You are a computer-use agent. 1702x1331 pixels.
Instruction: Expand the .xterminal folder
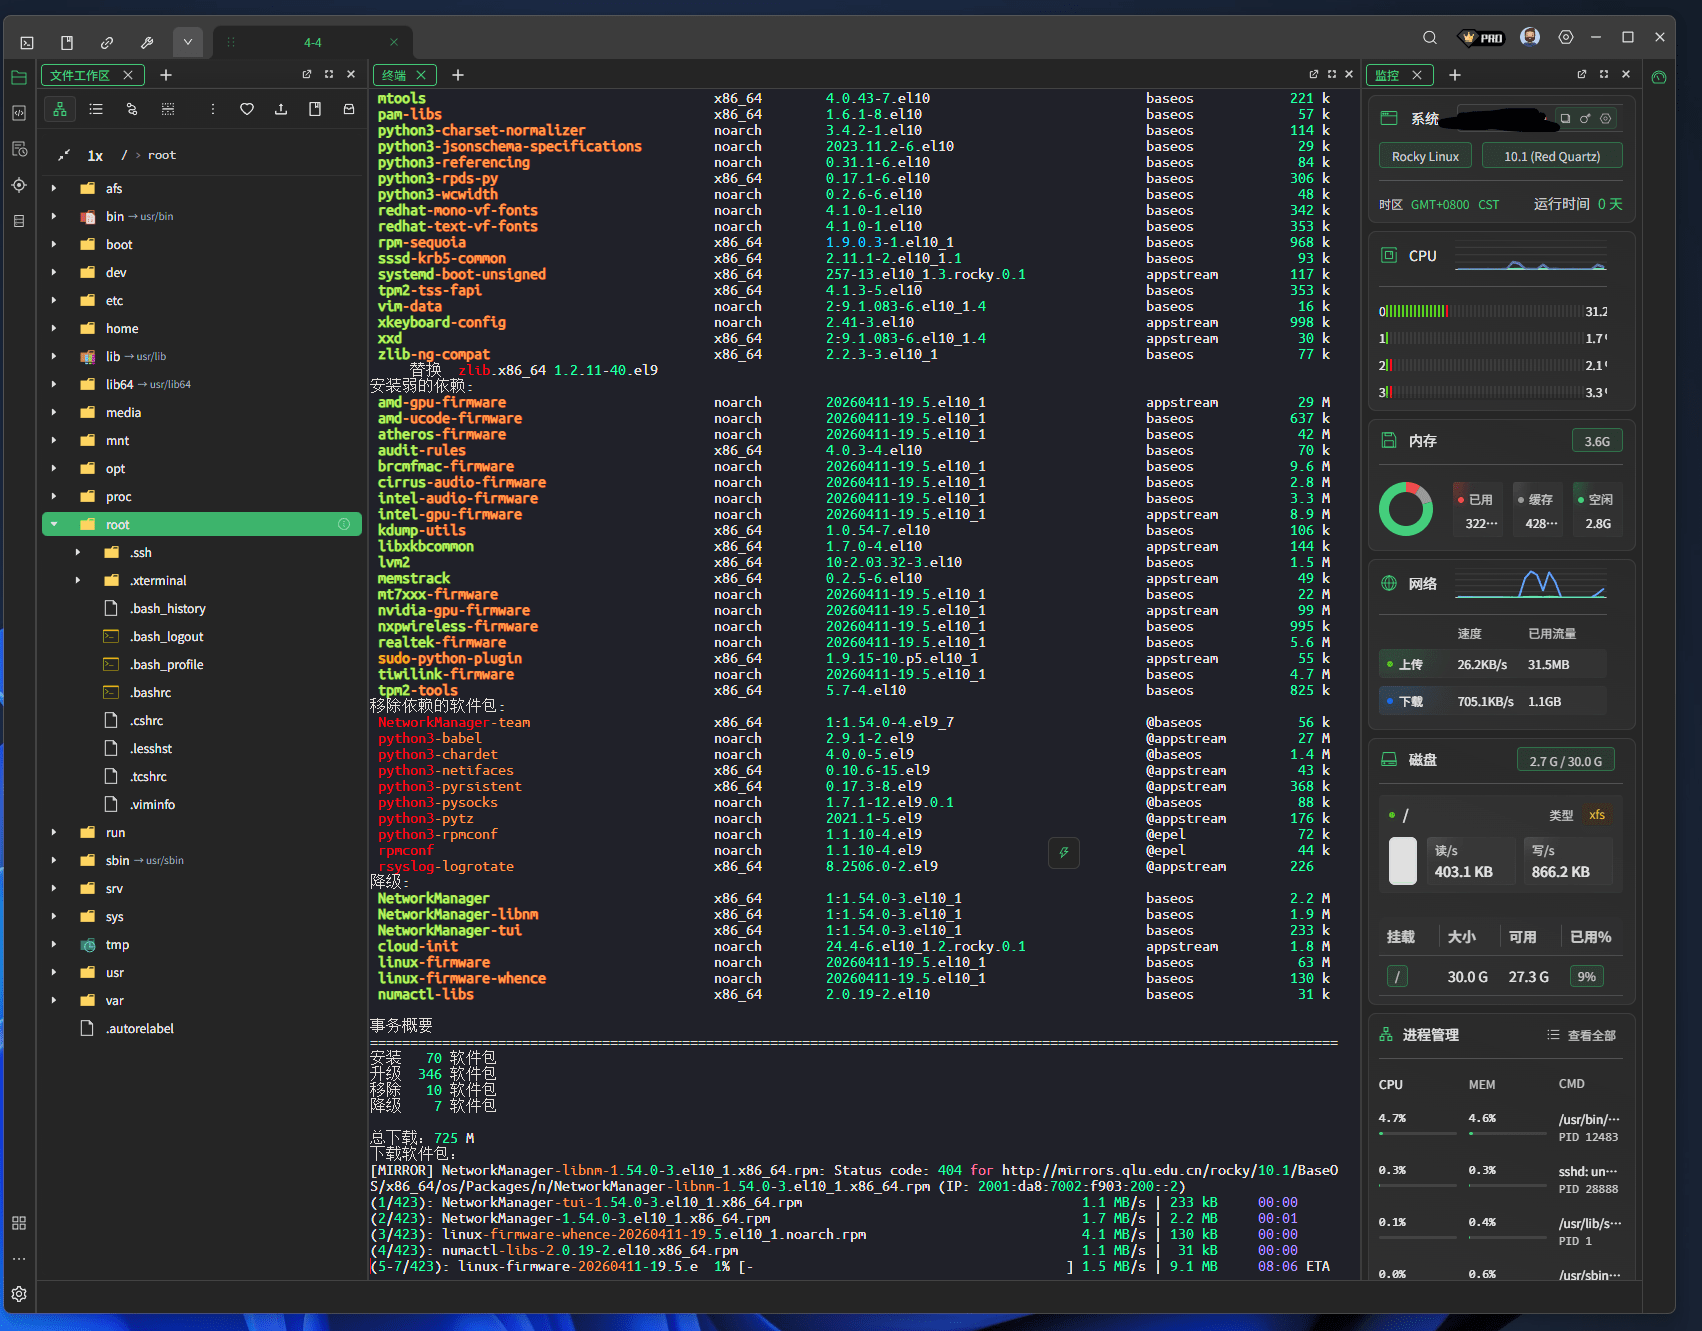click(78, 580)
